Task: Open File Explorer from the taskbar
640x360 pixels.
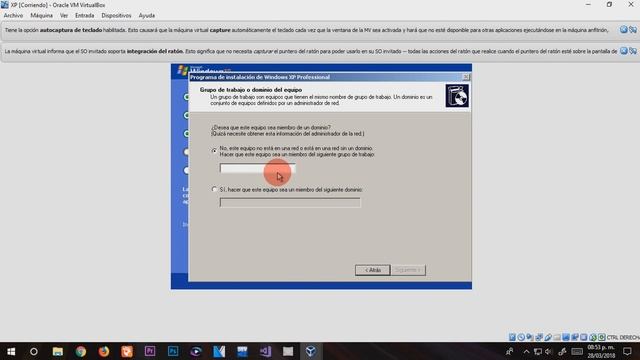Action: pyautogui.click(x=58, y=351)
